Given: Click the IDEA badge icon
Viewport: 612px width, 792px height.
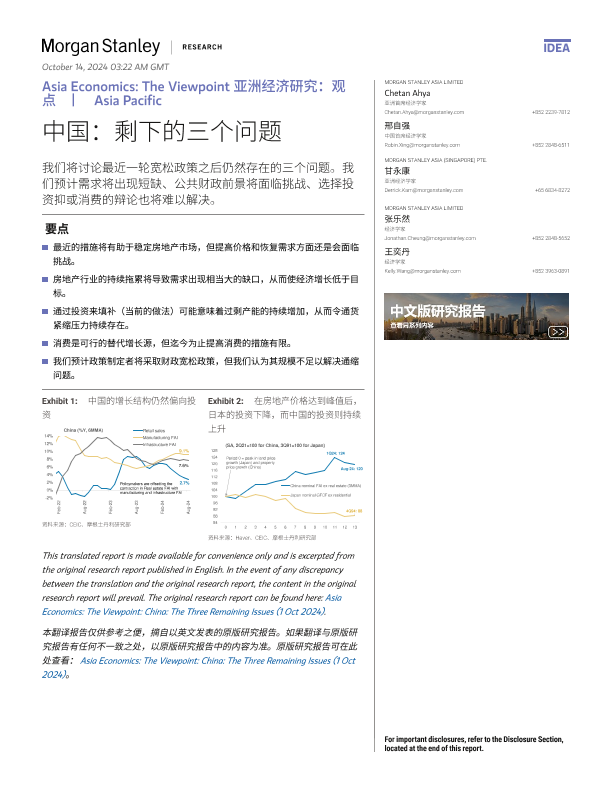Looking at the screenshot, I should click(556, 47).
